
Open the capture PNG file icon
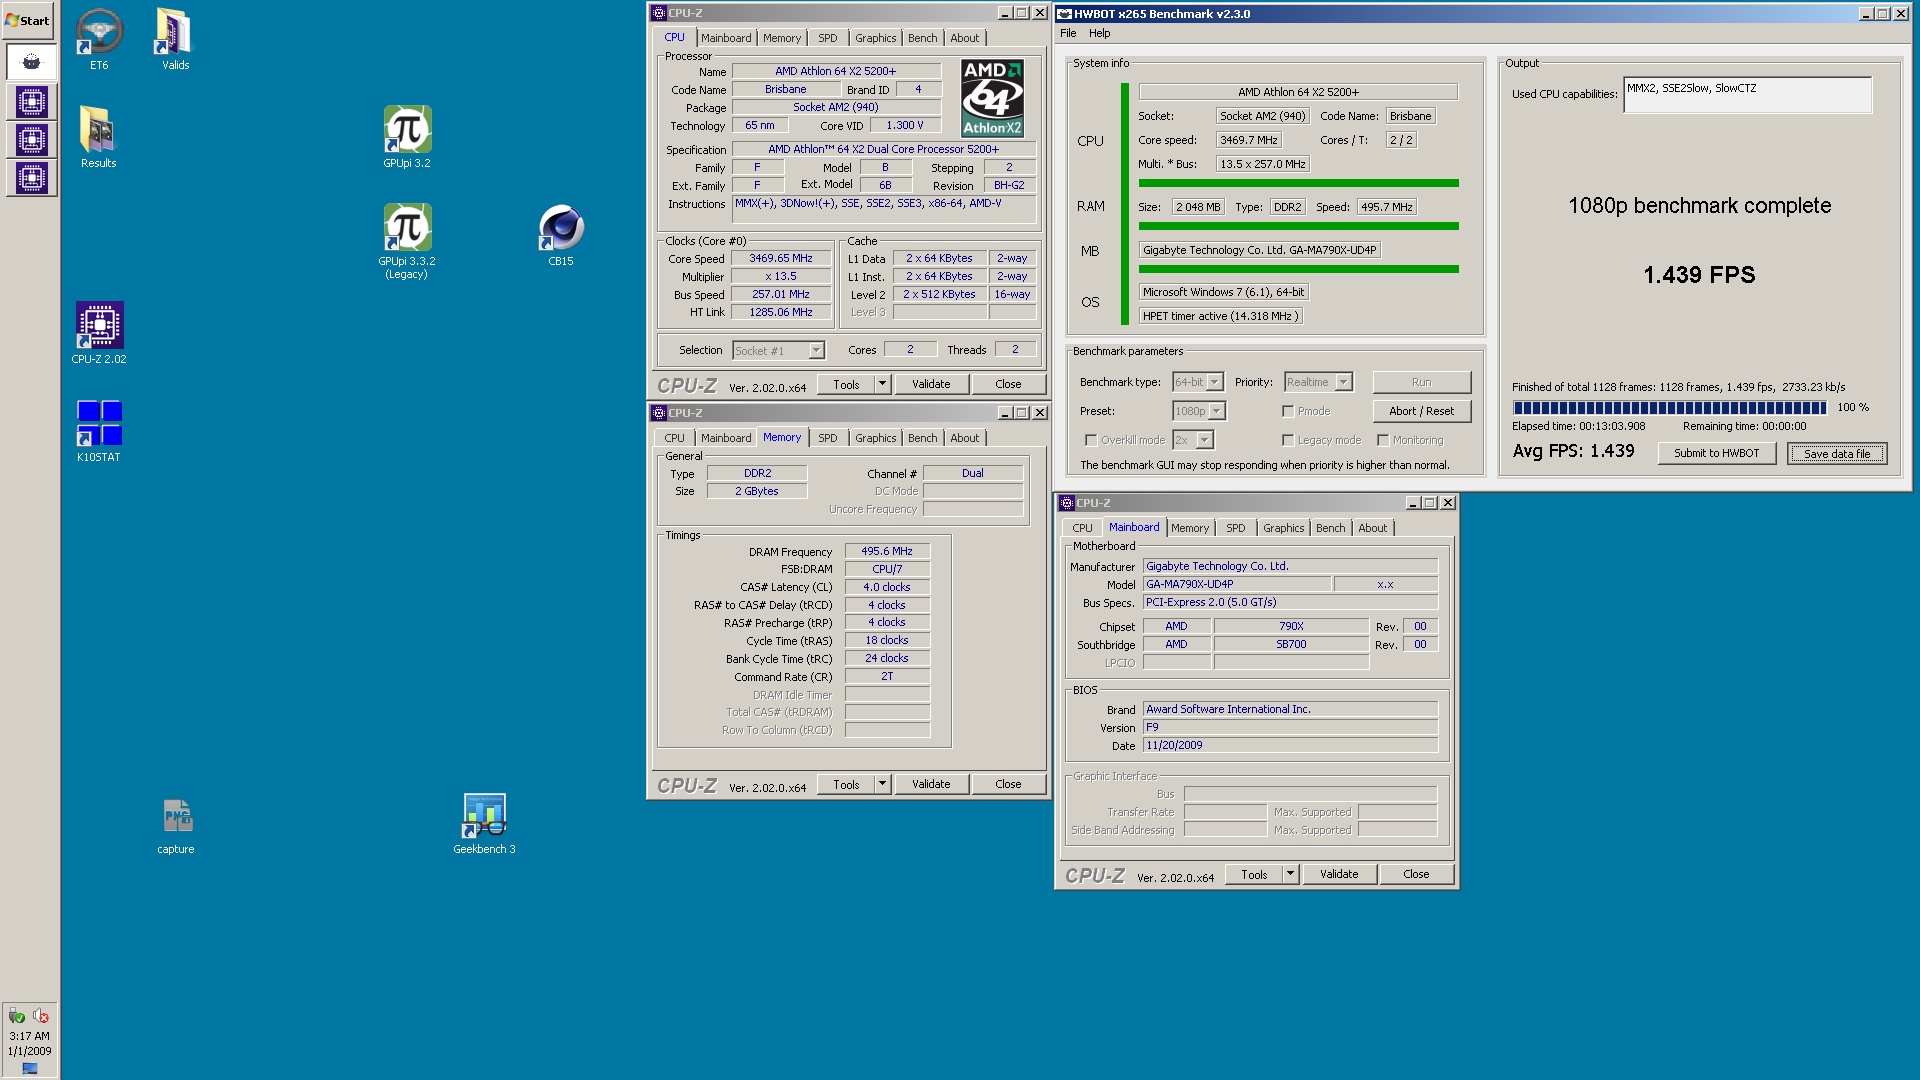click(176, 825)
